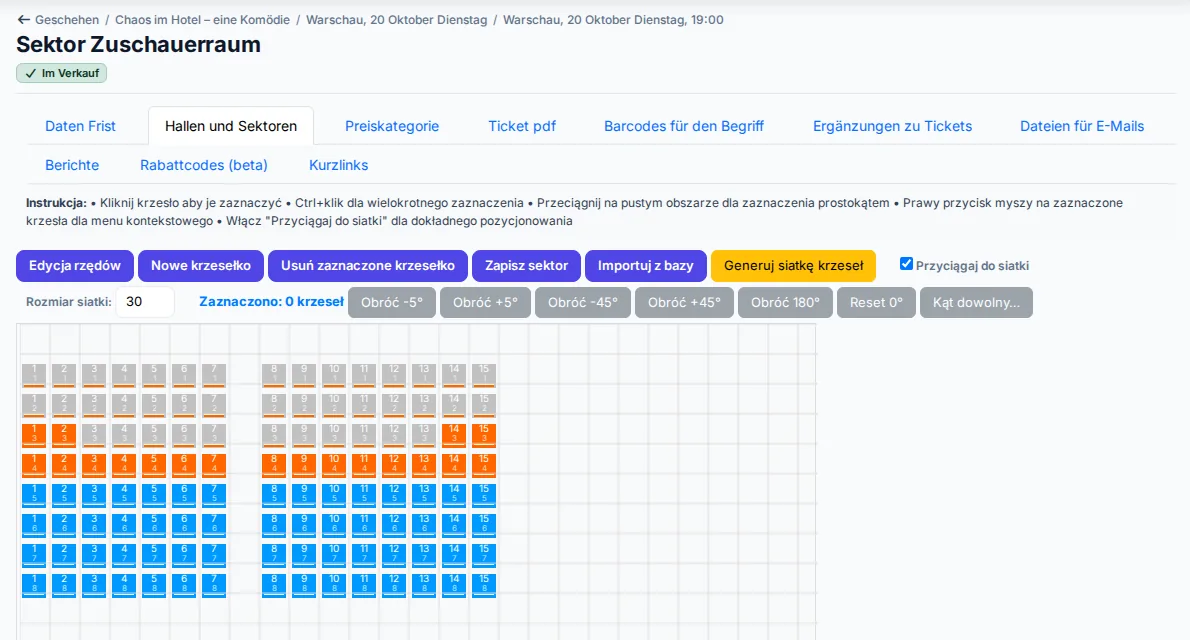The width and height of the screenshot is (1190, 640).
Task: Rotate using the Obróć +45° button
Action: click(685, 302)
